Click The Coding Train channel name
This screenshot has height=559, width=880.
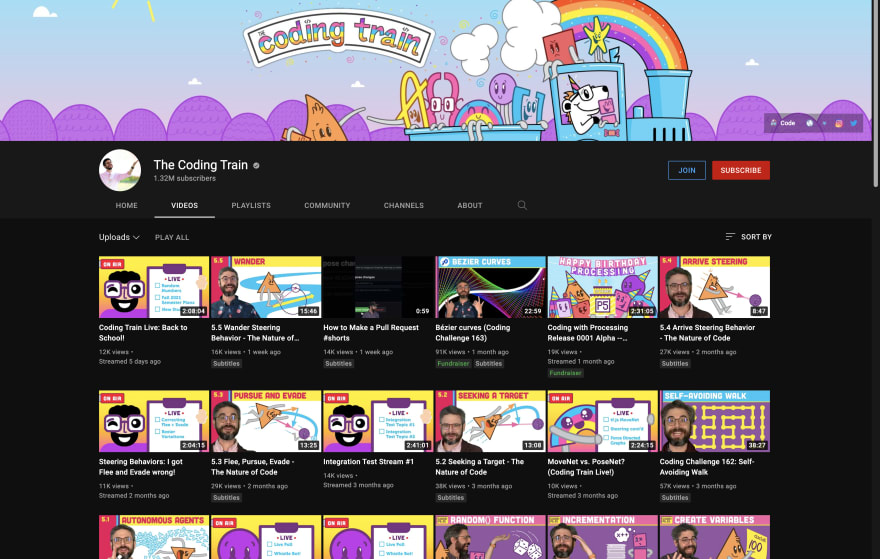[x=201, y=165]
